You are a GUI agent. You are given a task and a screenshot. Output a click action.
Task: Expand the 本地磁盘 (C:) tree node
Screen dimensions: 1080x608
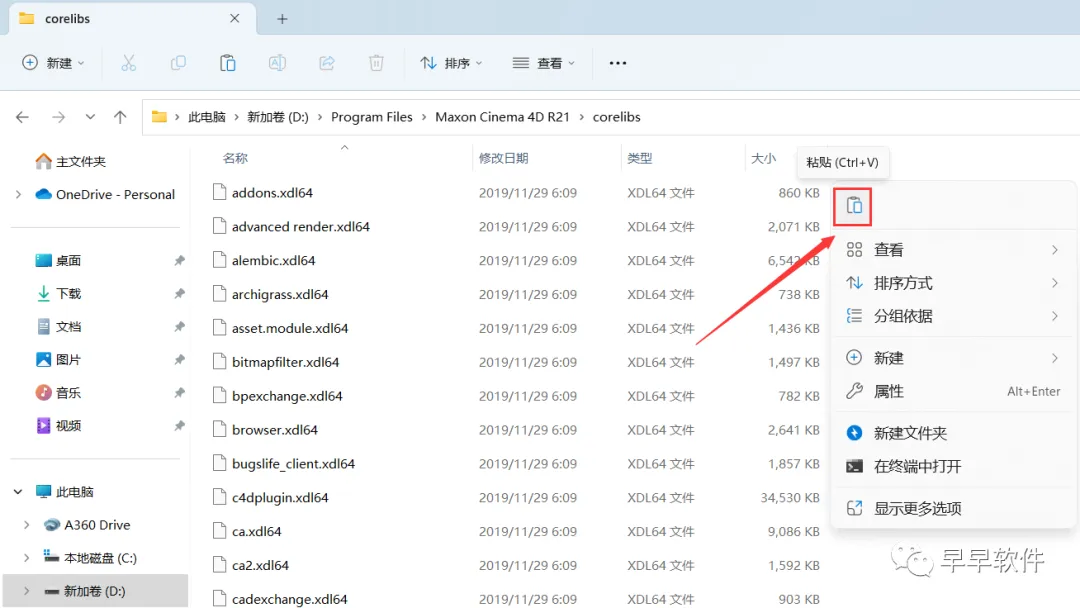pos(26,558)
